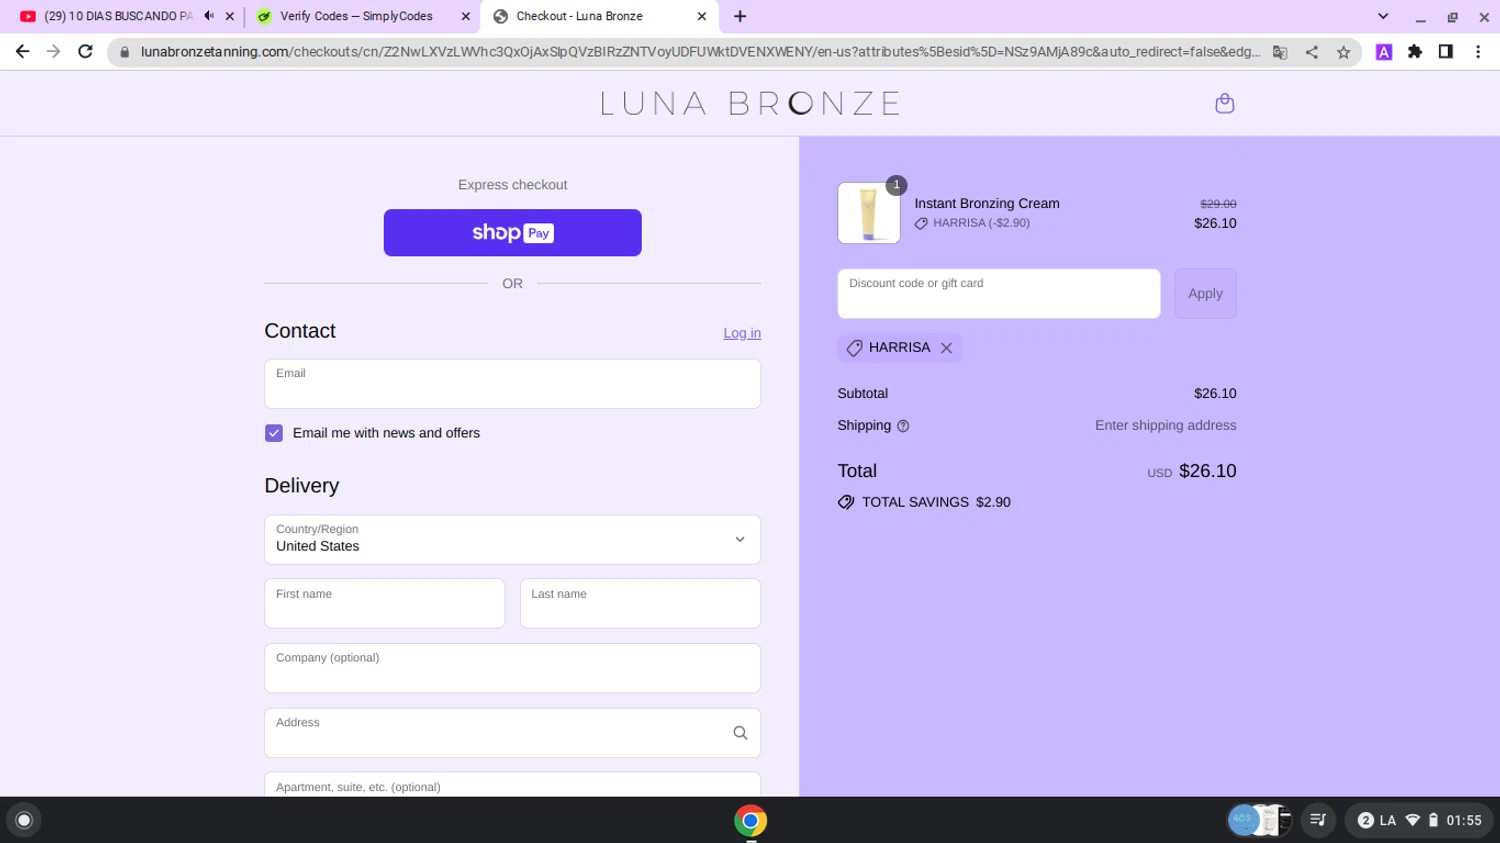Click the First name field
The width and height of the screenshot is (1500, 843).
[x=385, y=604]
